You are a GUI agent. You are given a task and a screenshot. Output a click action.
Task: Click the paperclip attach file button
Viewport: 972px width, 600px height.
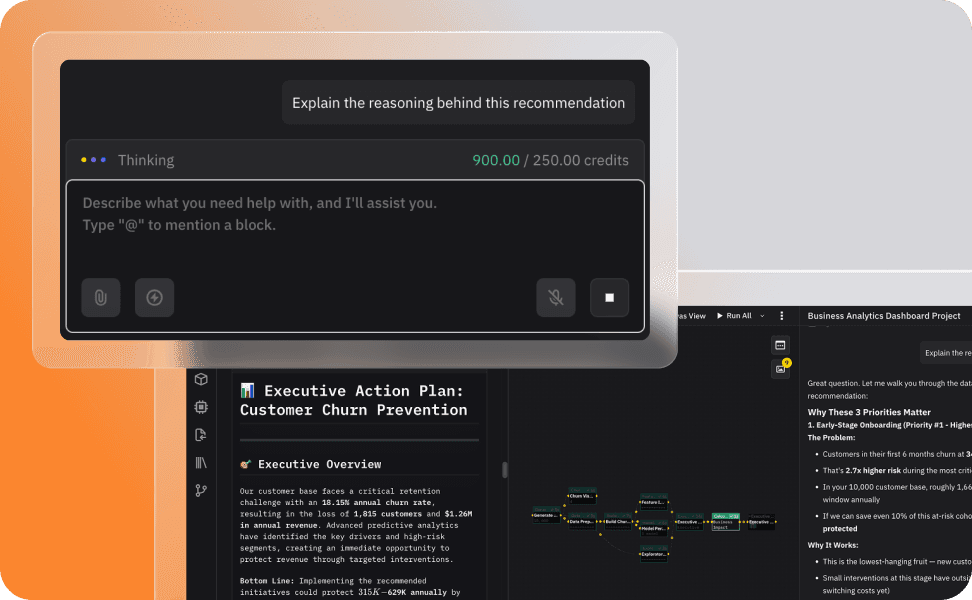(x=101, y=297)
